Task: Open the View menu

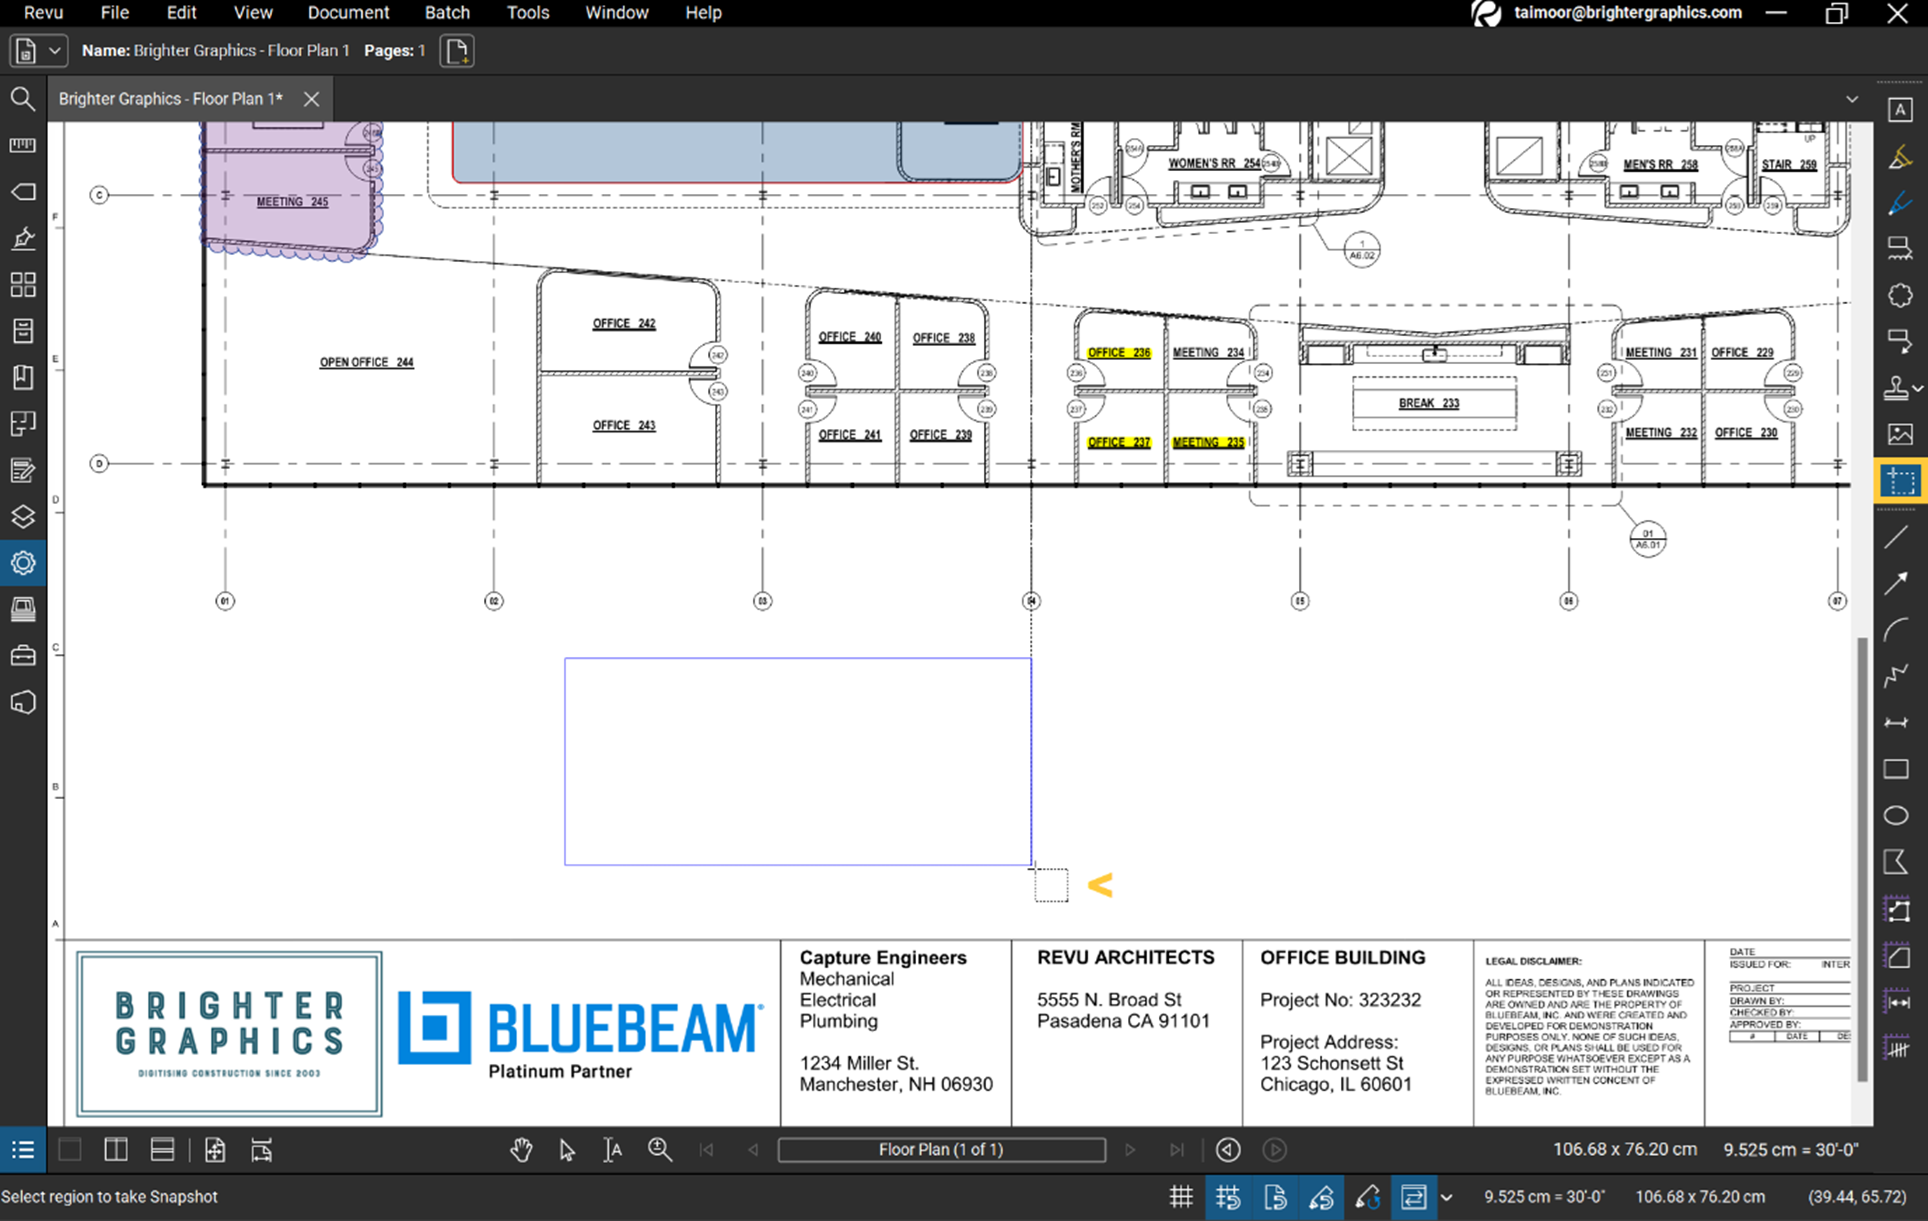Action: tap(253, 13)
